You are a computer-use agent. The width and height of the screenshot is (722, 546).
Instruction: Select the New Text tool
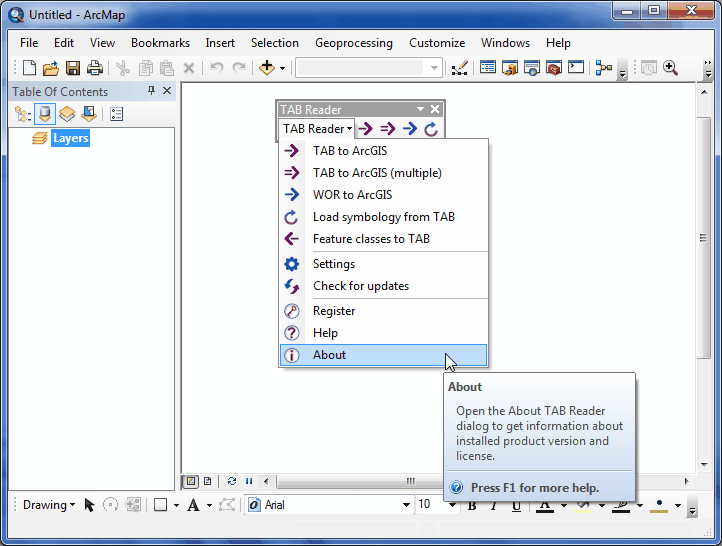[193, 505]
